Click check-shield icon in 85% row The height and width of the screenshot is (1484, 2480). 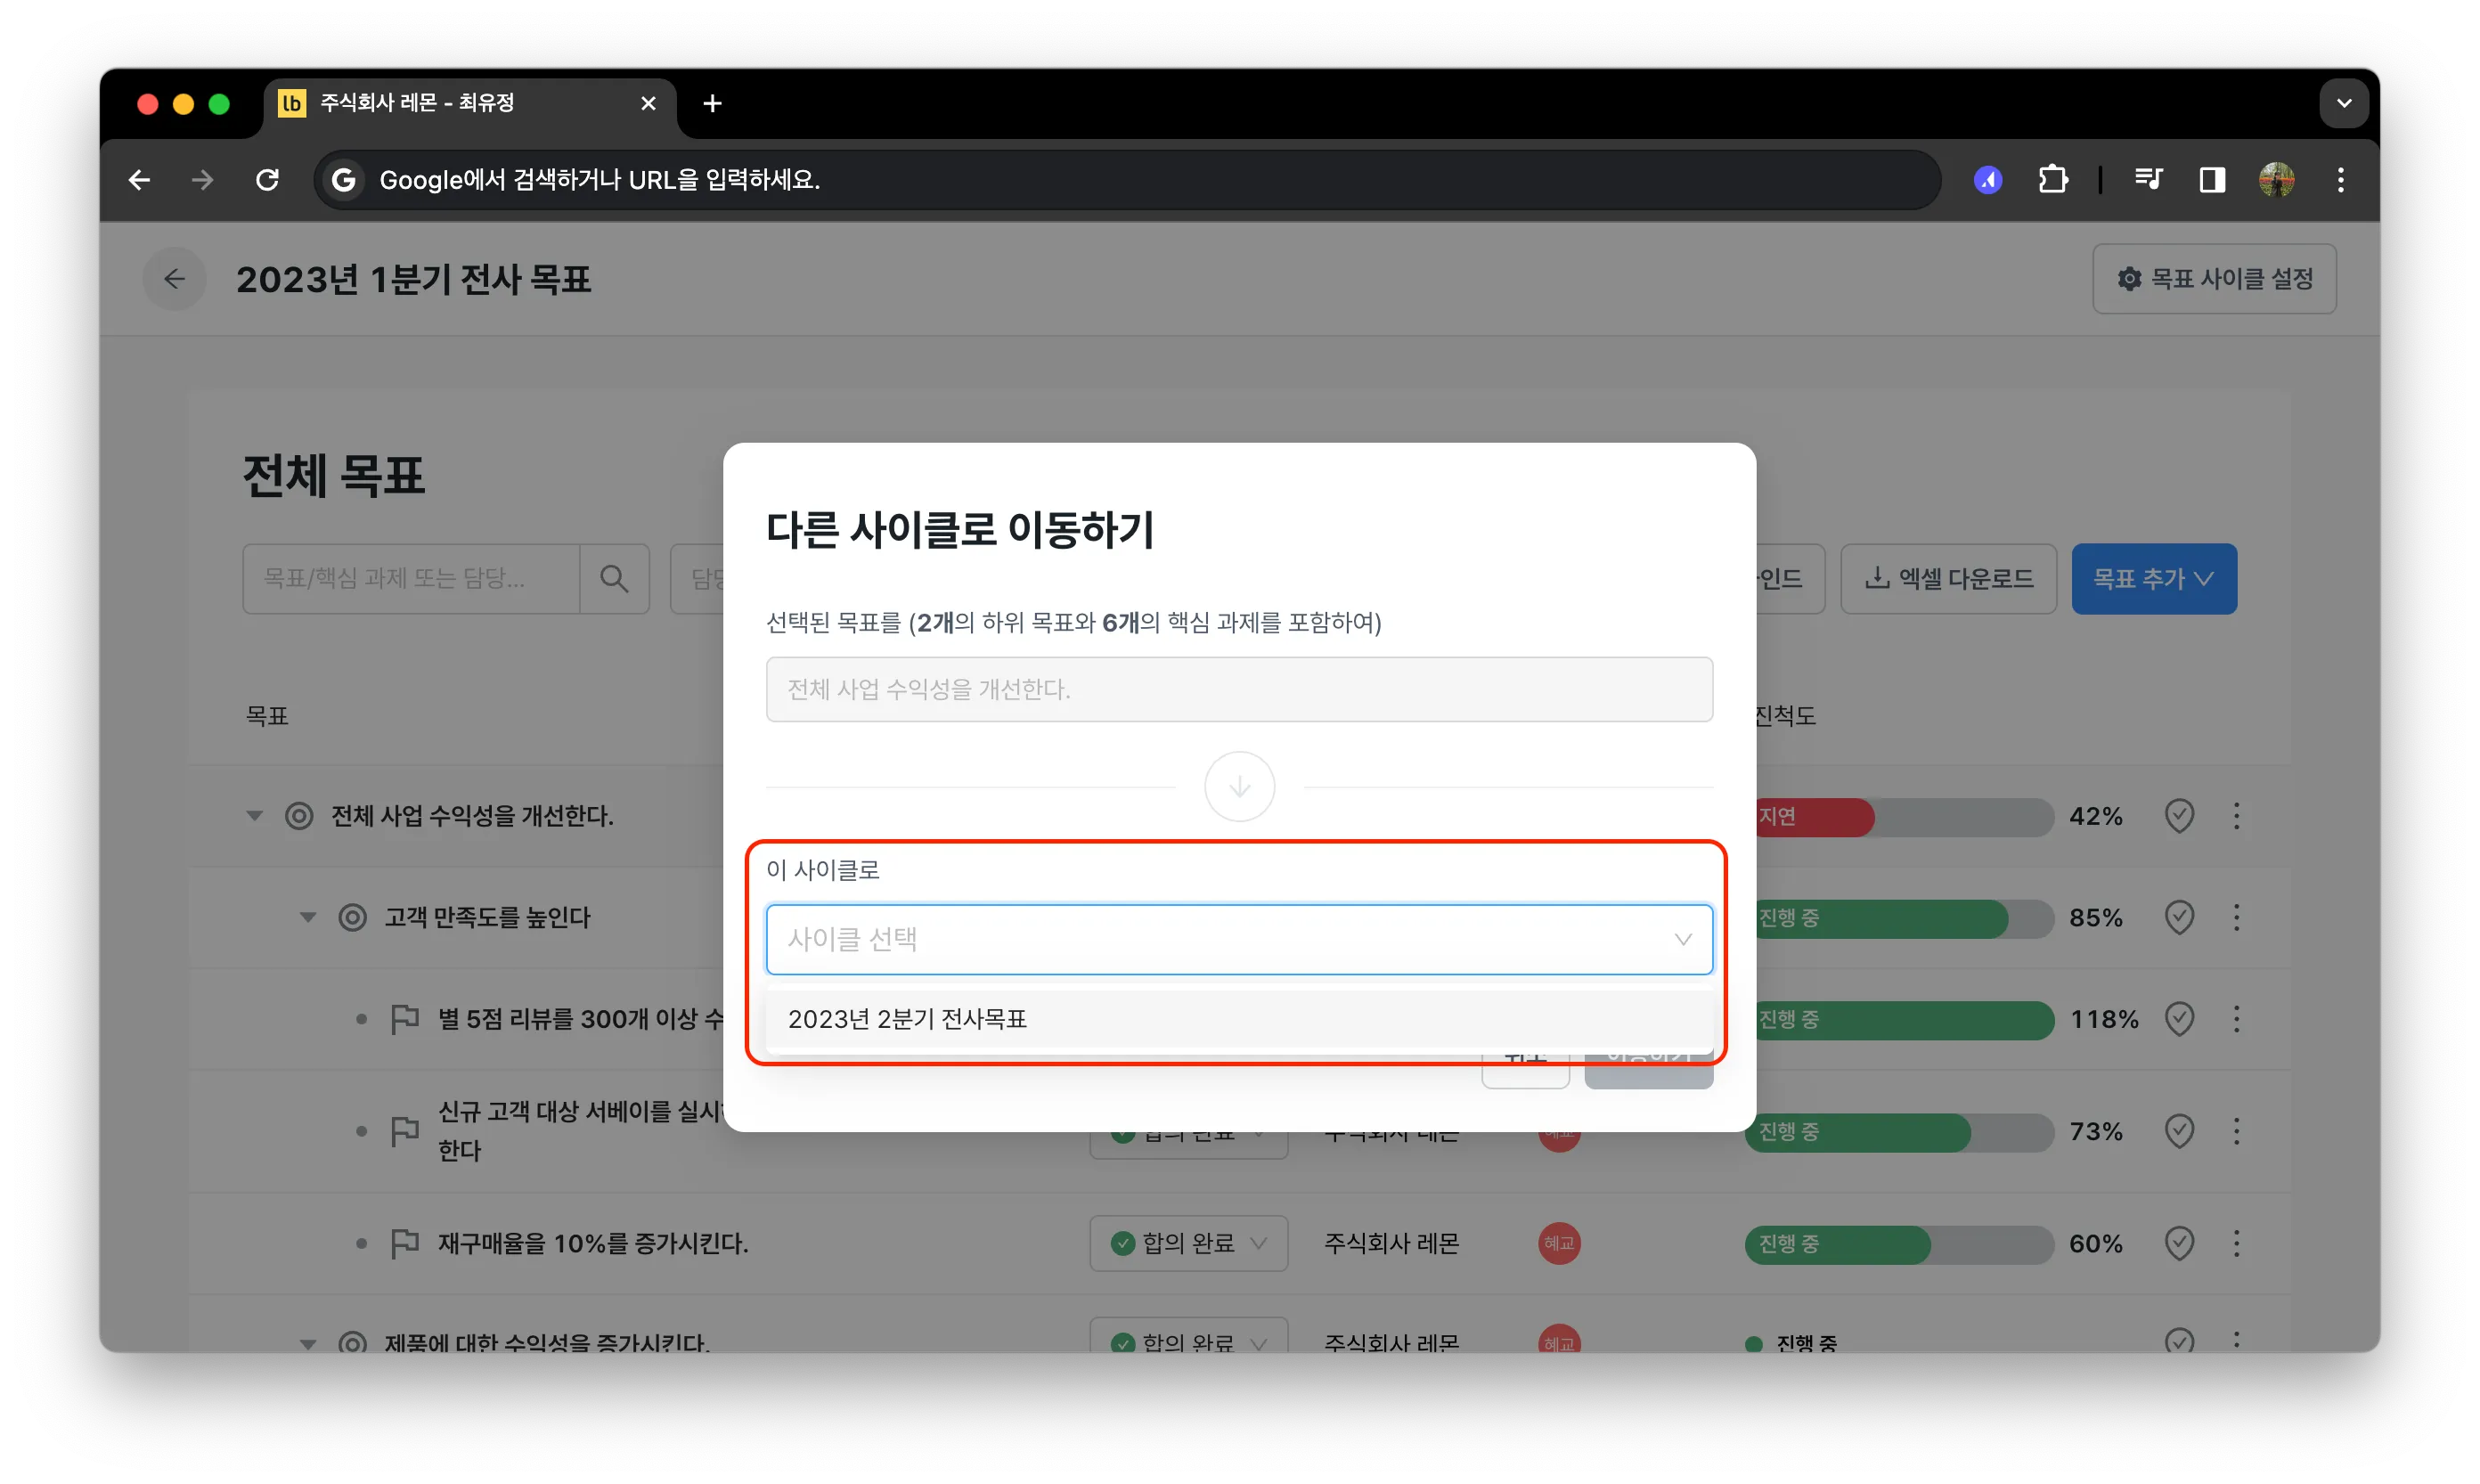[2179, 917]
